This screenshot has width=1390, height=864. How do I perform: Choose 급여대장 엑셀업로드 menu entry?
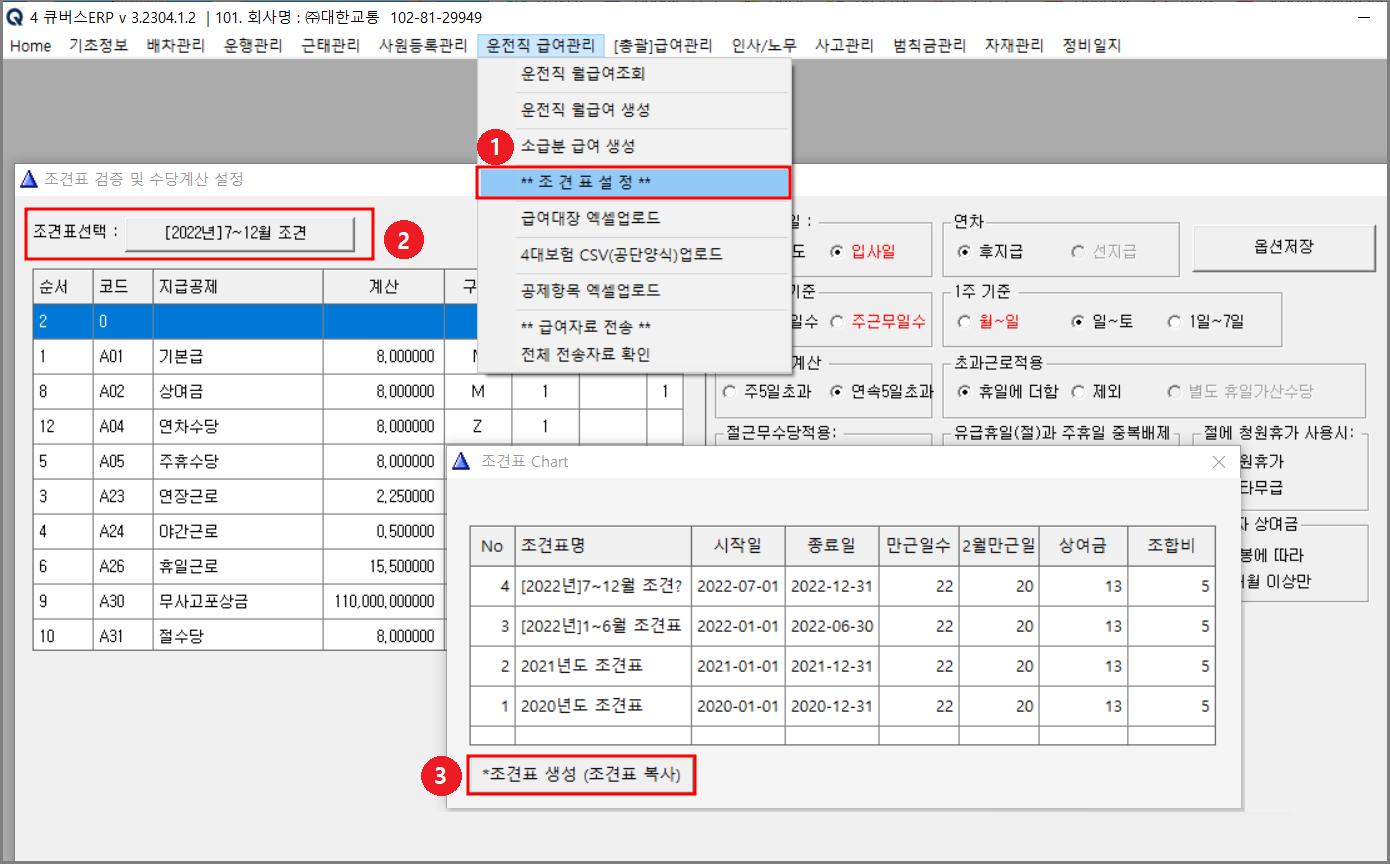[x=634, y=218]
